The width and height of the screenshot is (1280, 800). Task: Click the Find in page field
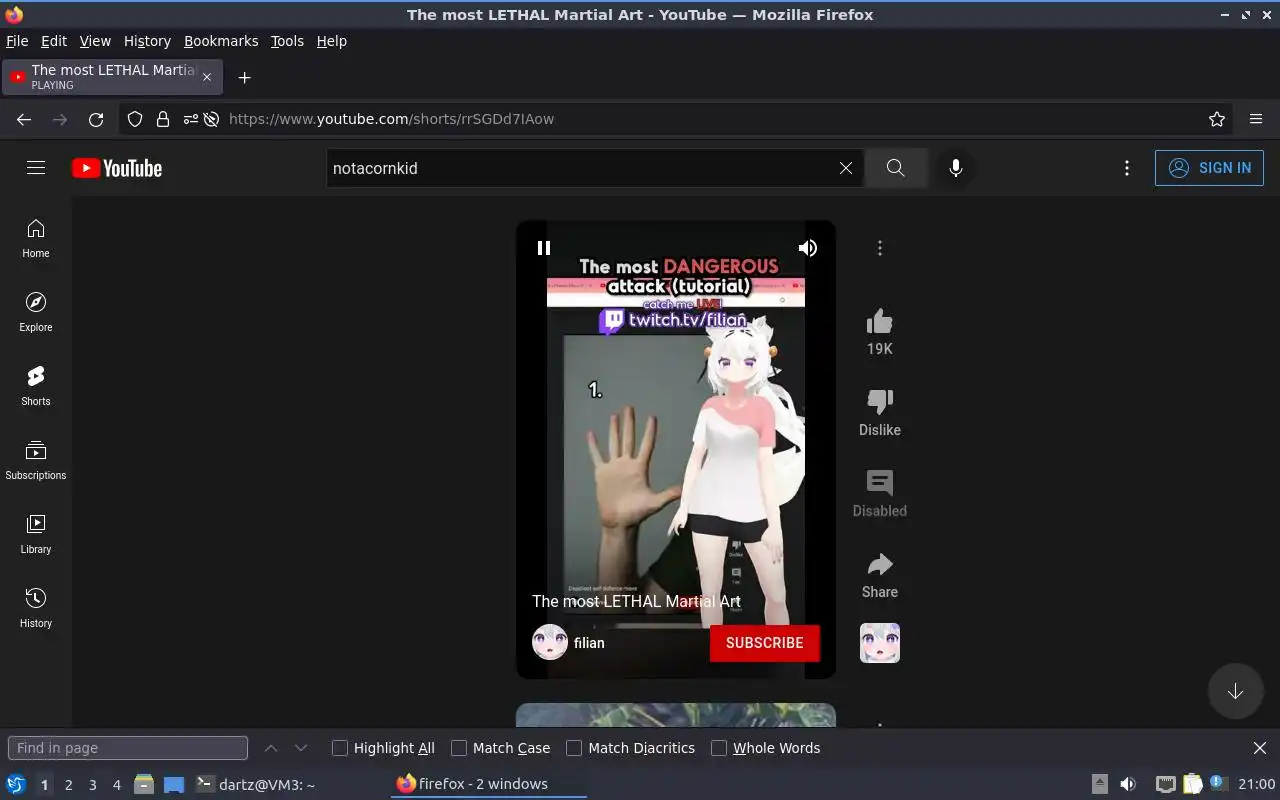coord(128,748)
